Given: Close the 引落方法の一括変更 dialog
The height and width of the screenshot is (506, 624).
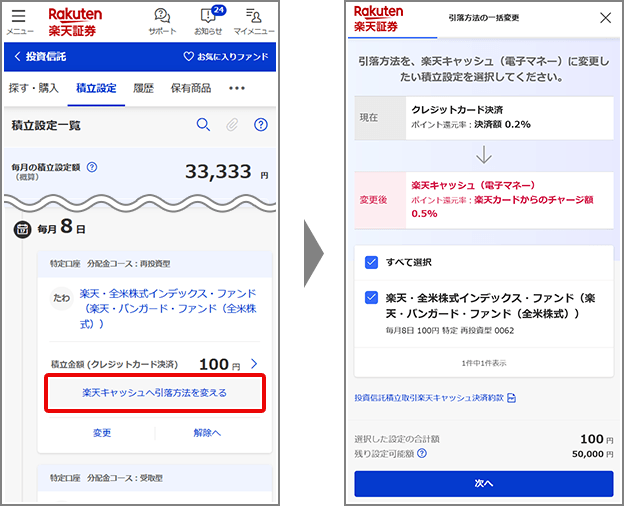Looking at the screenshot, I should click(605, 18).
